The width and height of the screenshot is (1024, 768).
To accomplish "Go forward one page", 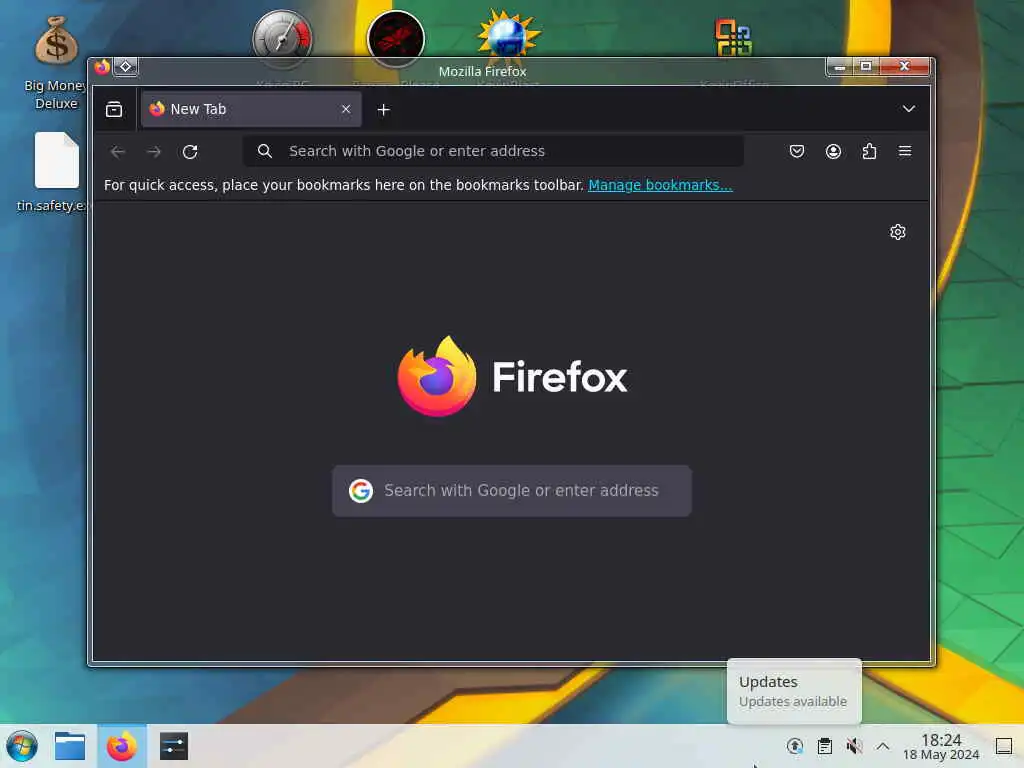I will coord(154,152).
